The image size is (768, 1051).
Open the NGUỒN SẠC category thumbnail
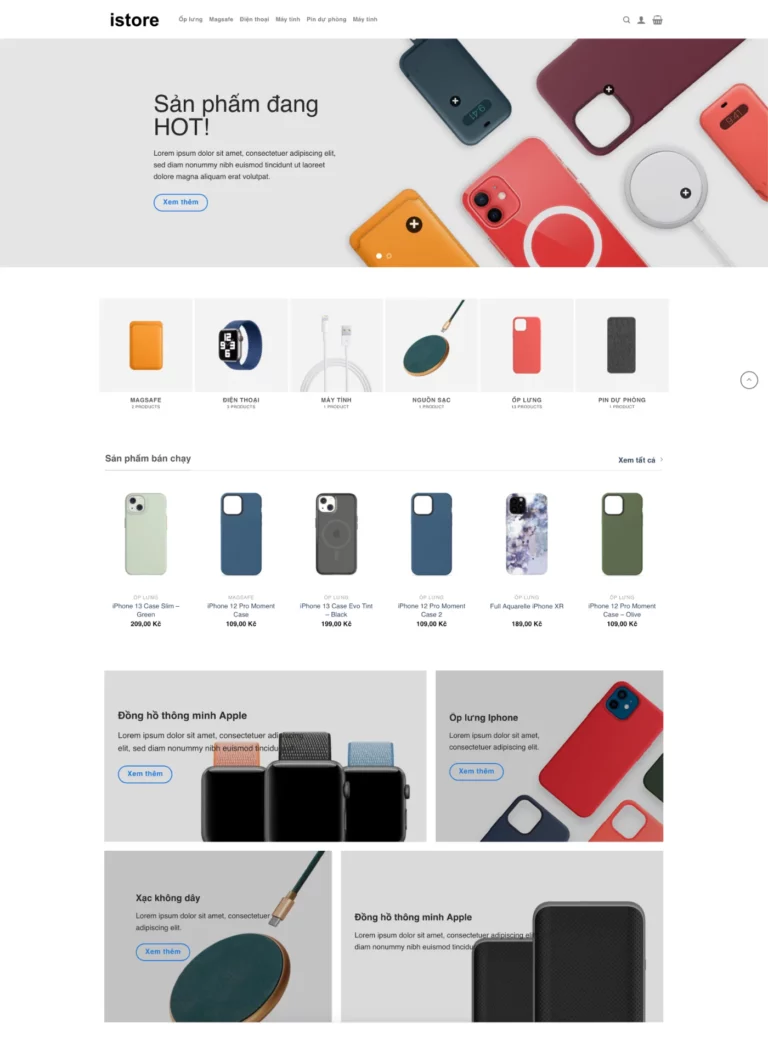431,346
